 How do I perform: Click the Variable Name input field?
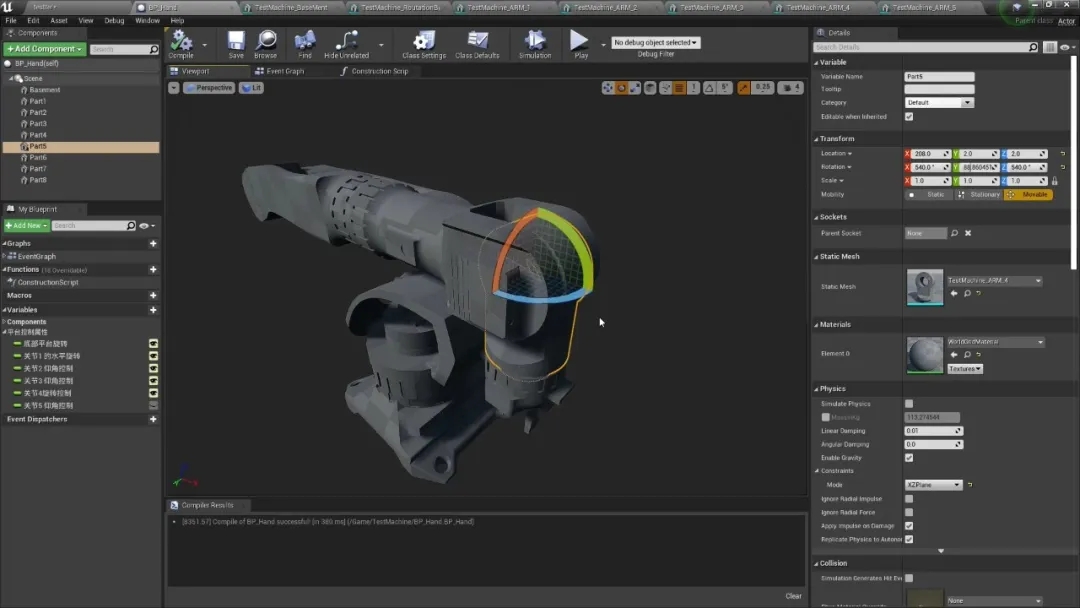click(x=939, y=76)
